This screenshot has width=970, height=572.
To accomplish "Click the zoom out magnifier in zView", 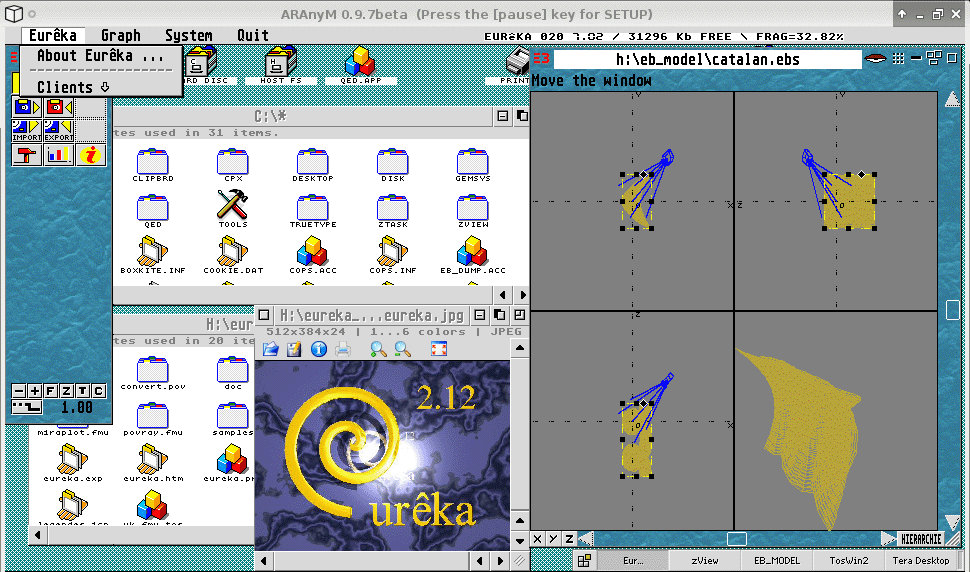I will tap(402, 349).
